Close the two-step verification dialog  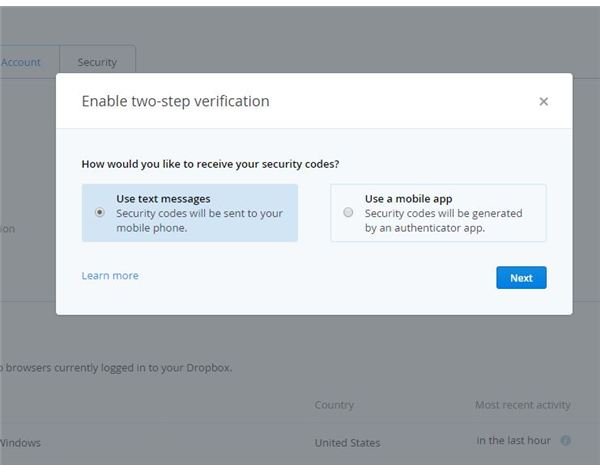pyautogui.click(x=543, y=101)
